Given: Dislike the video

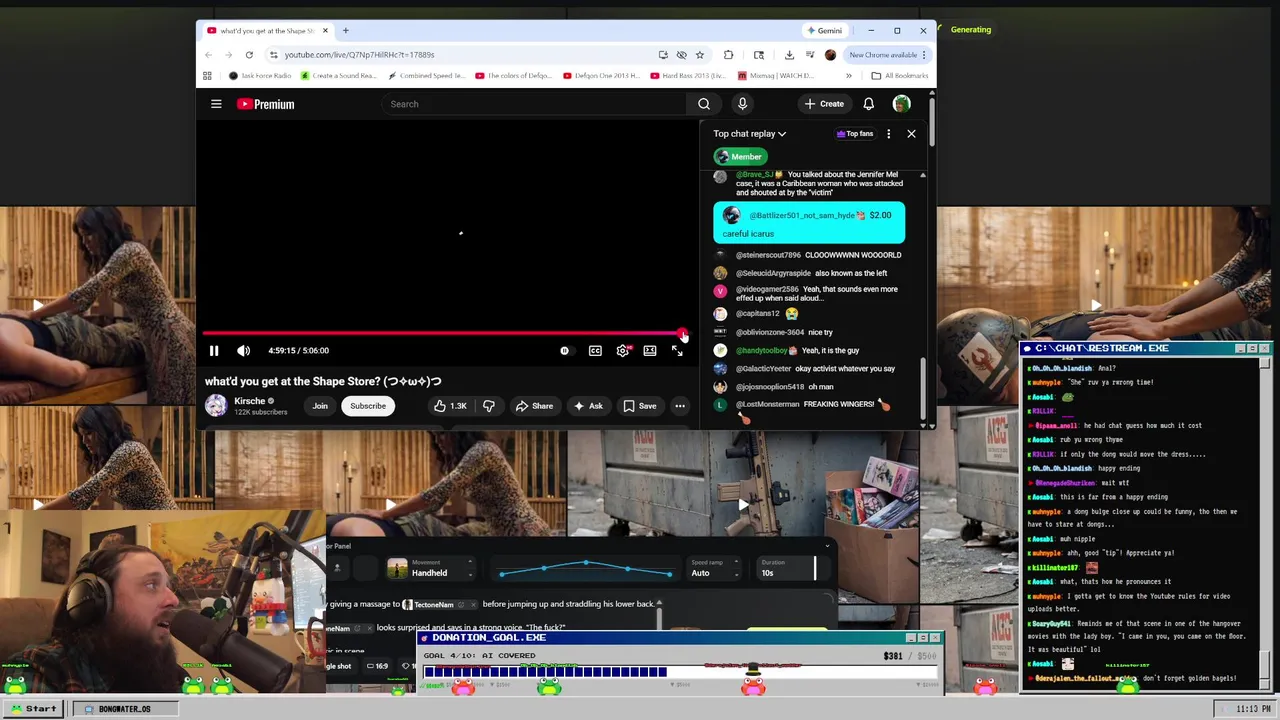Looking at the screenshot, I should click(x=489, y=406).
